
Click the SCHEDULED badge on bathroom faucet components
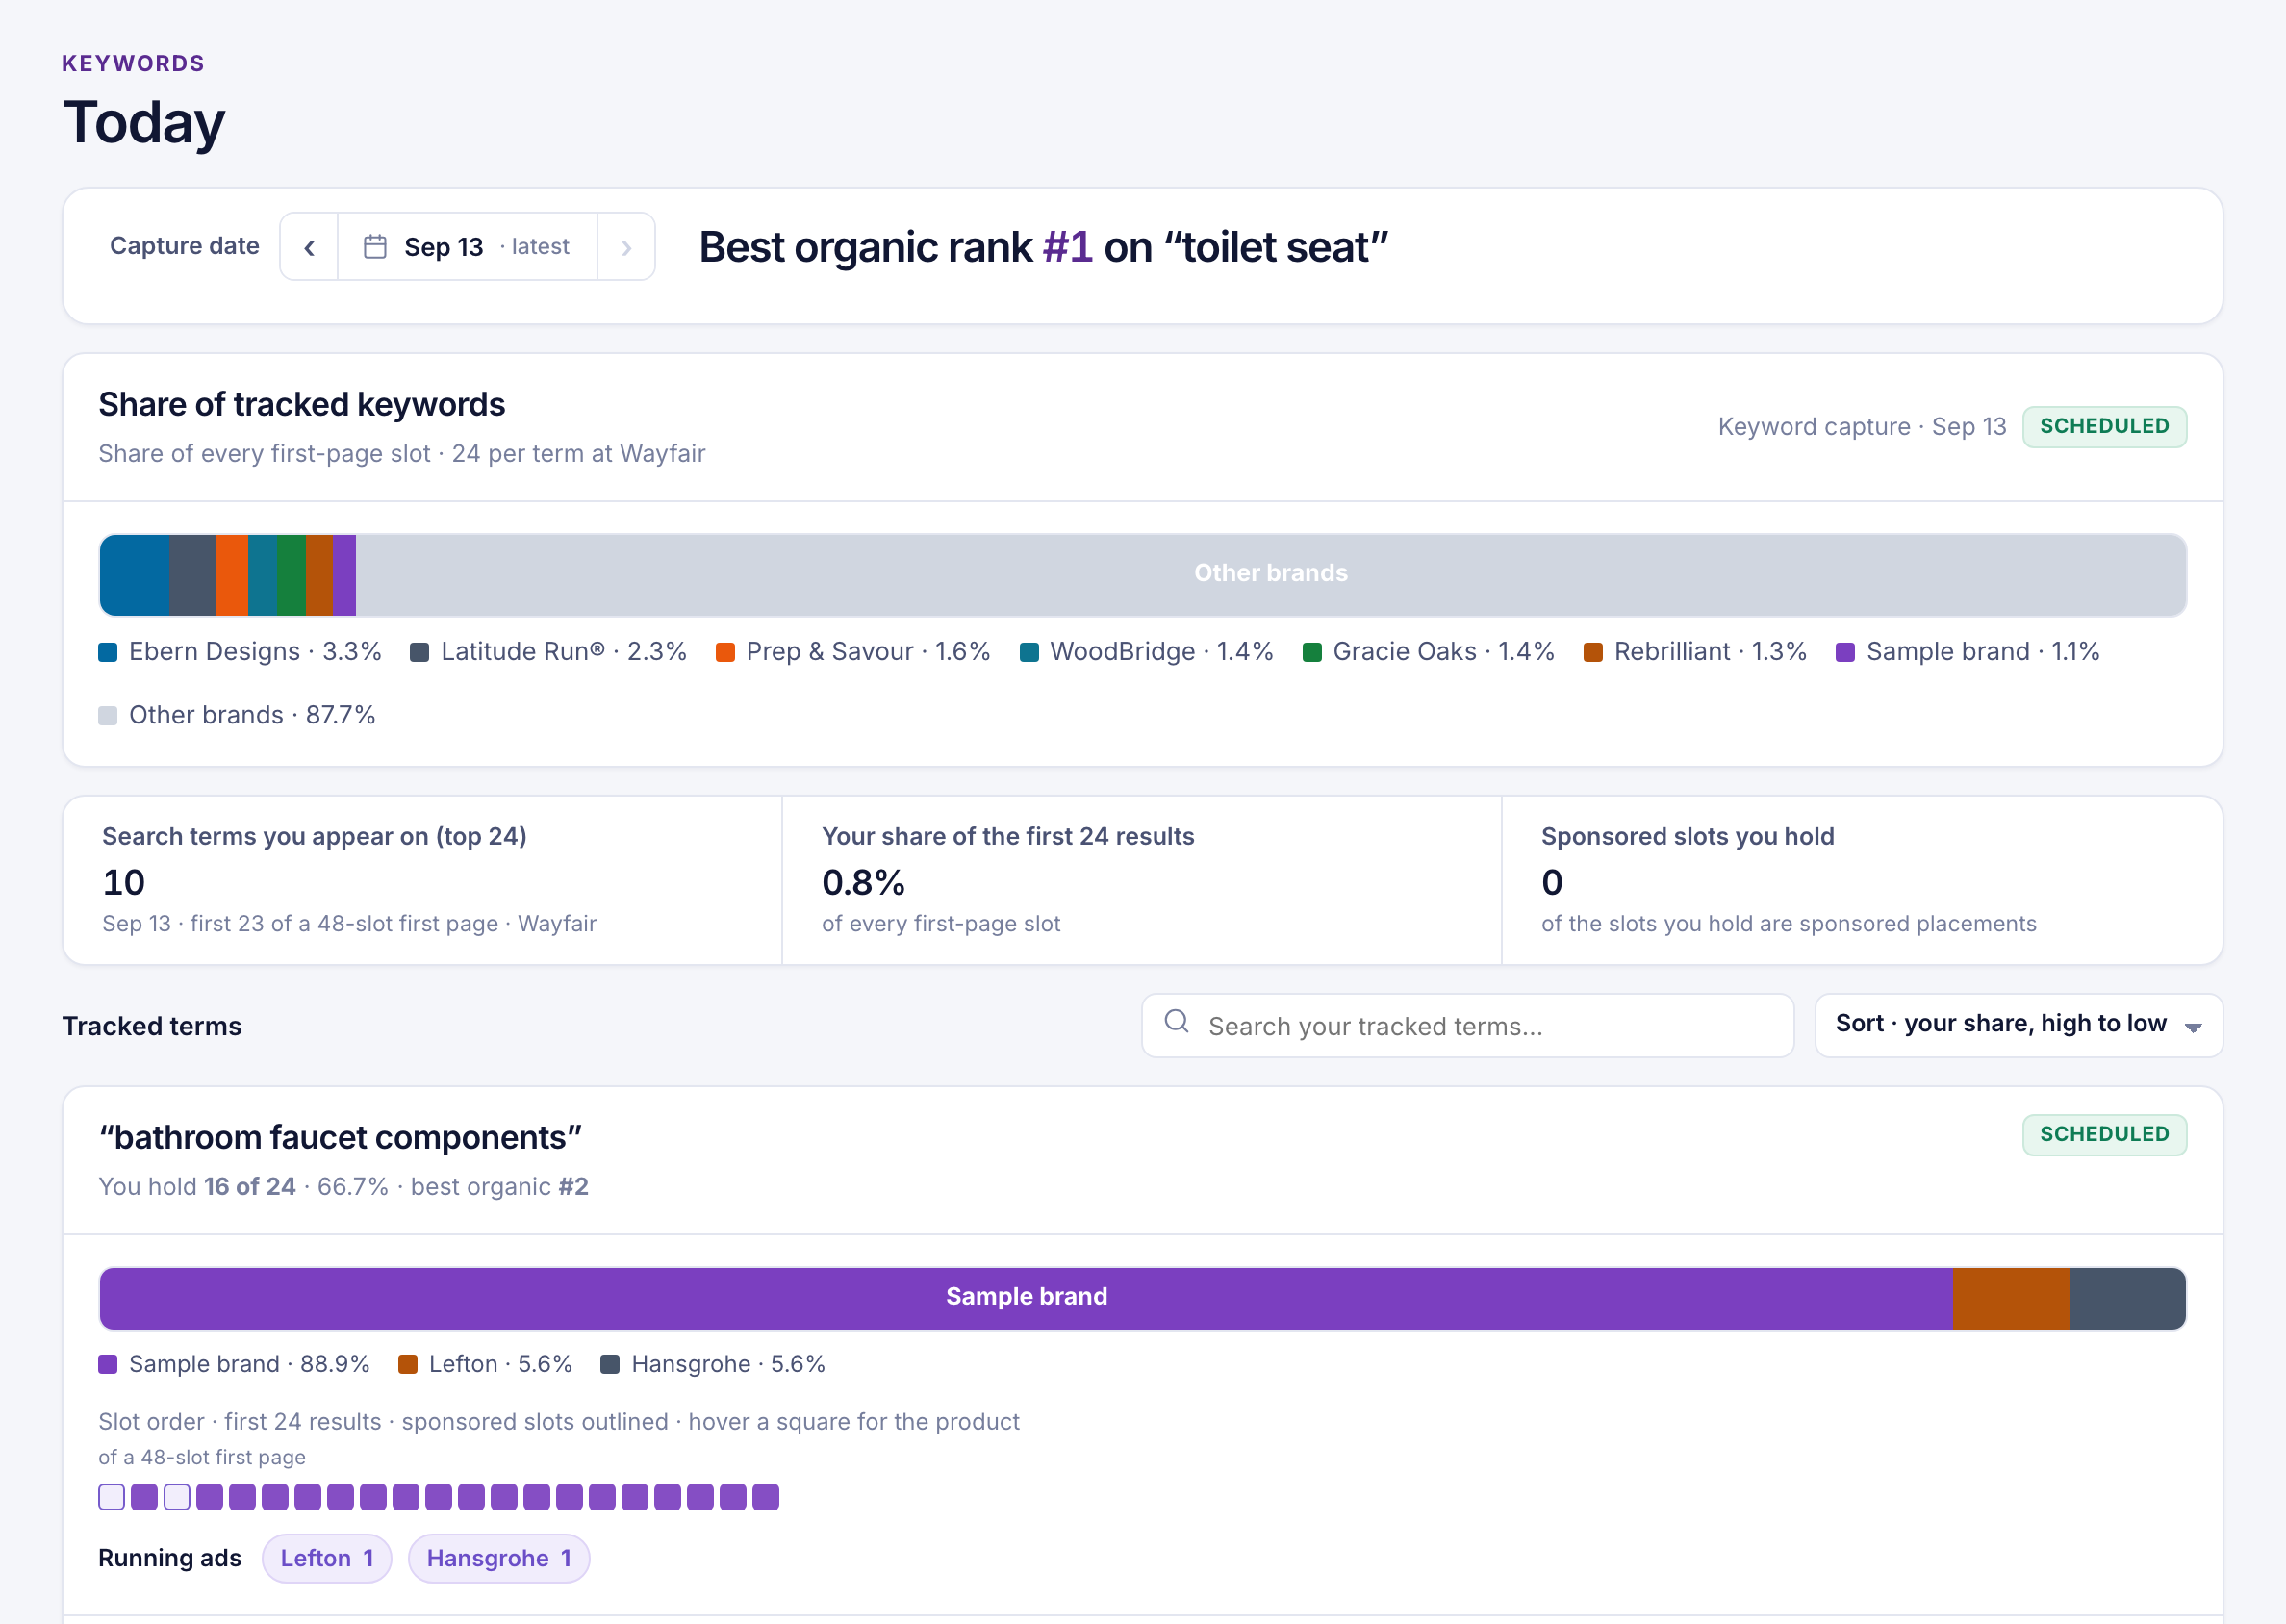(x=2104, y=1135)
